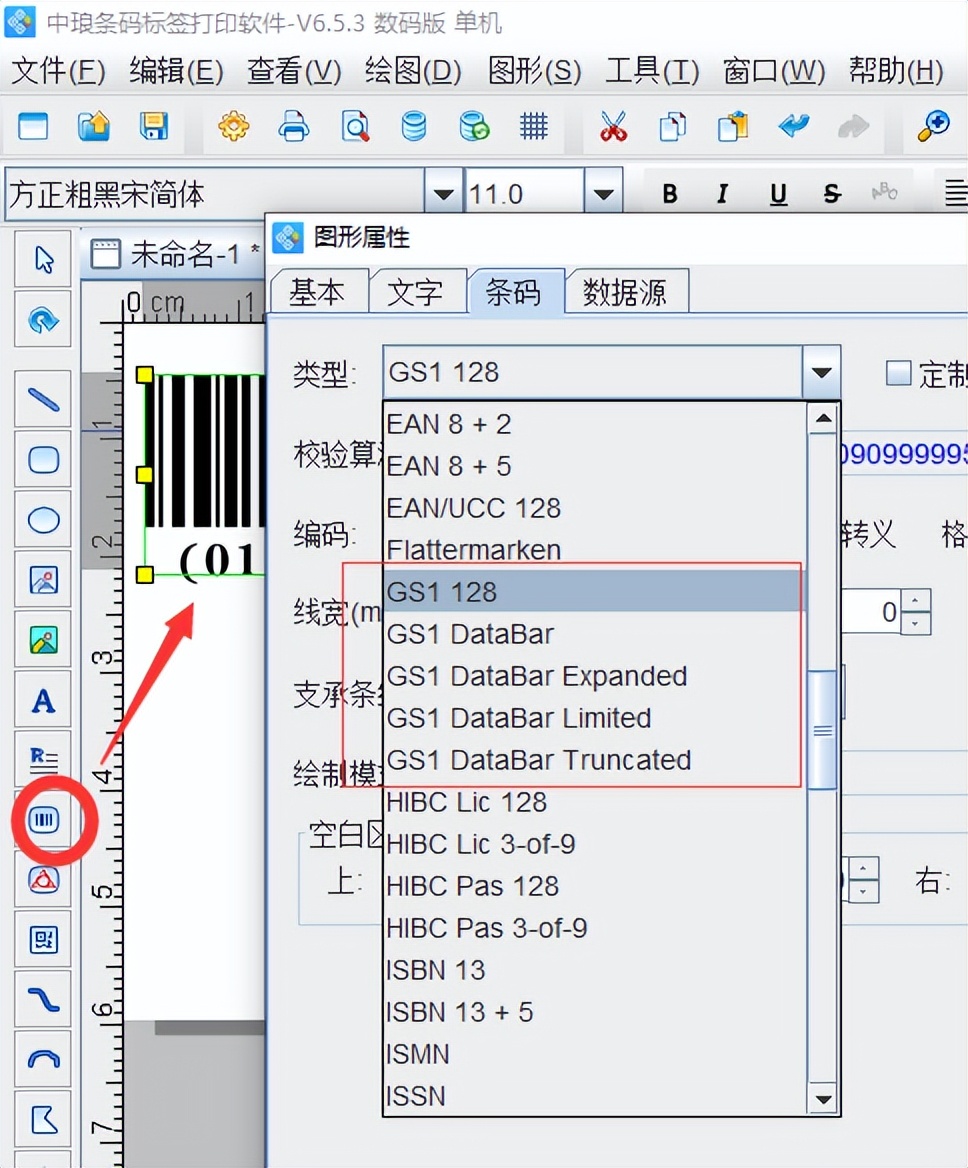
Task: Click the scissors Cut icon
Action: point(613,126)
